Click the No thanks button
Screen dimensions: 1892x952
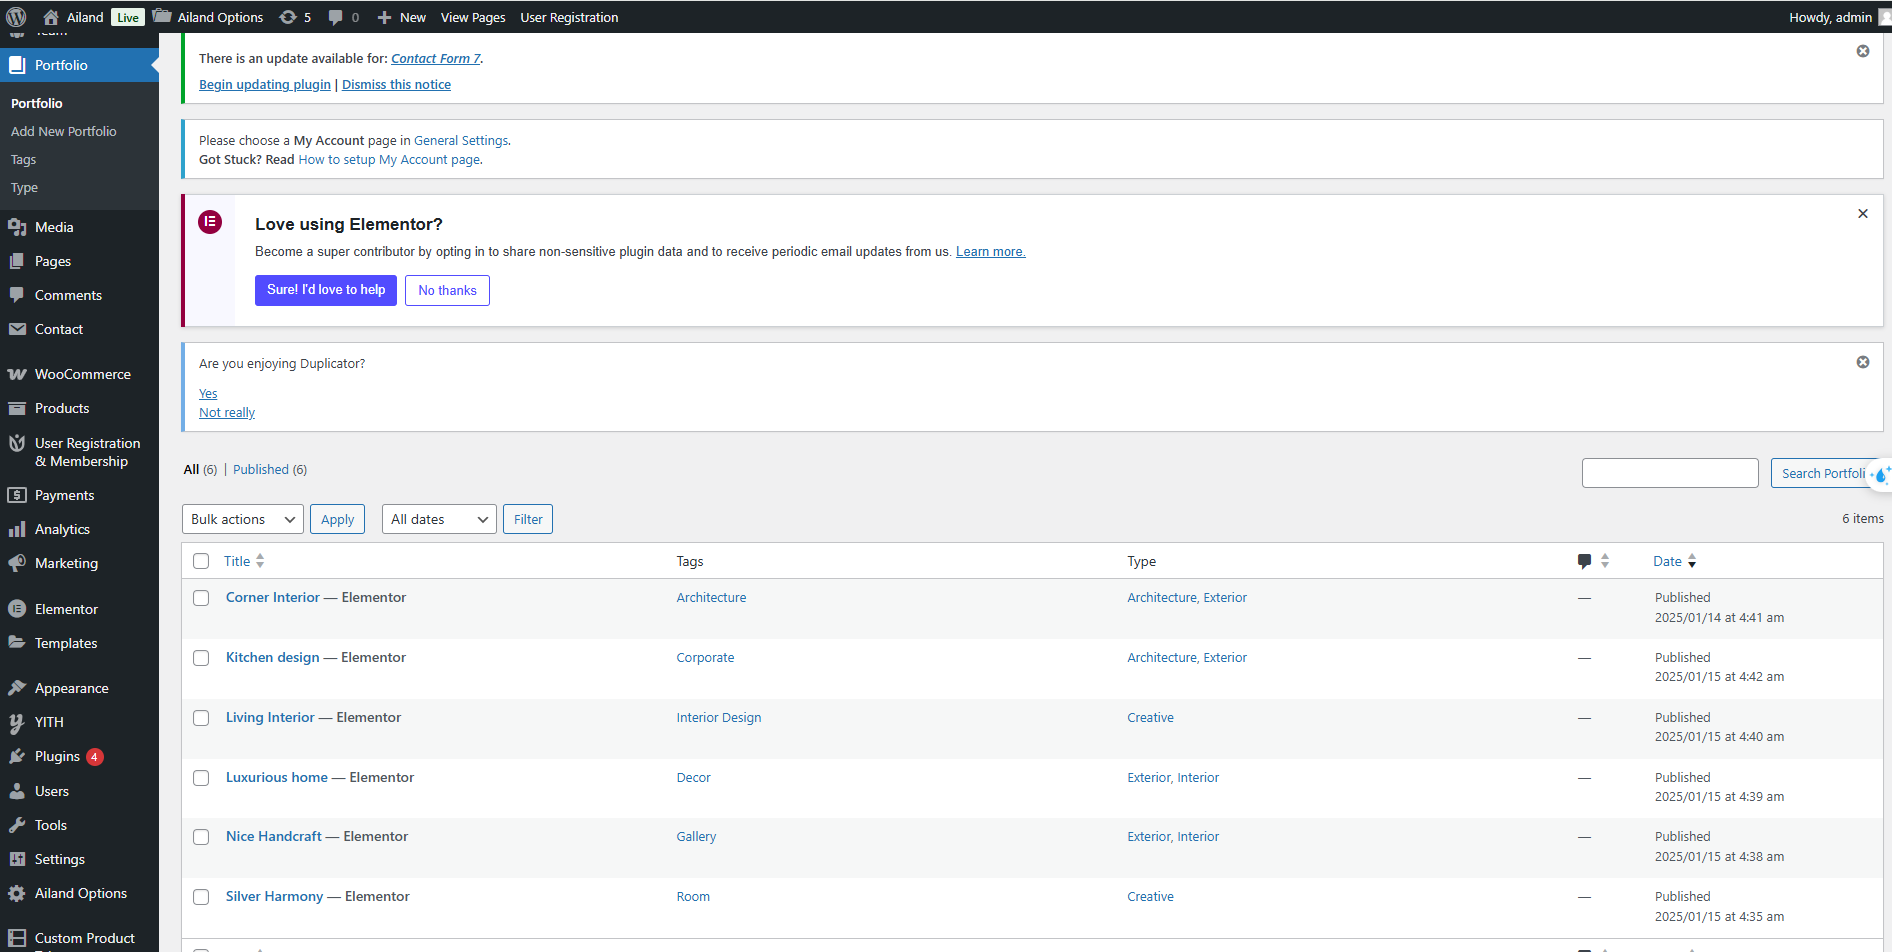click(x=447, y=290)
